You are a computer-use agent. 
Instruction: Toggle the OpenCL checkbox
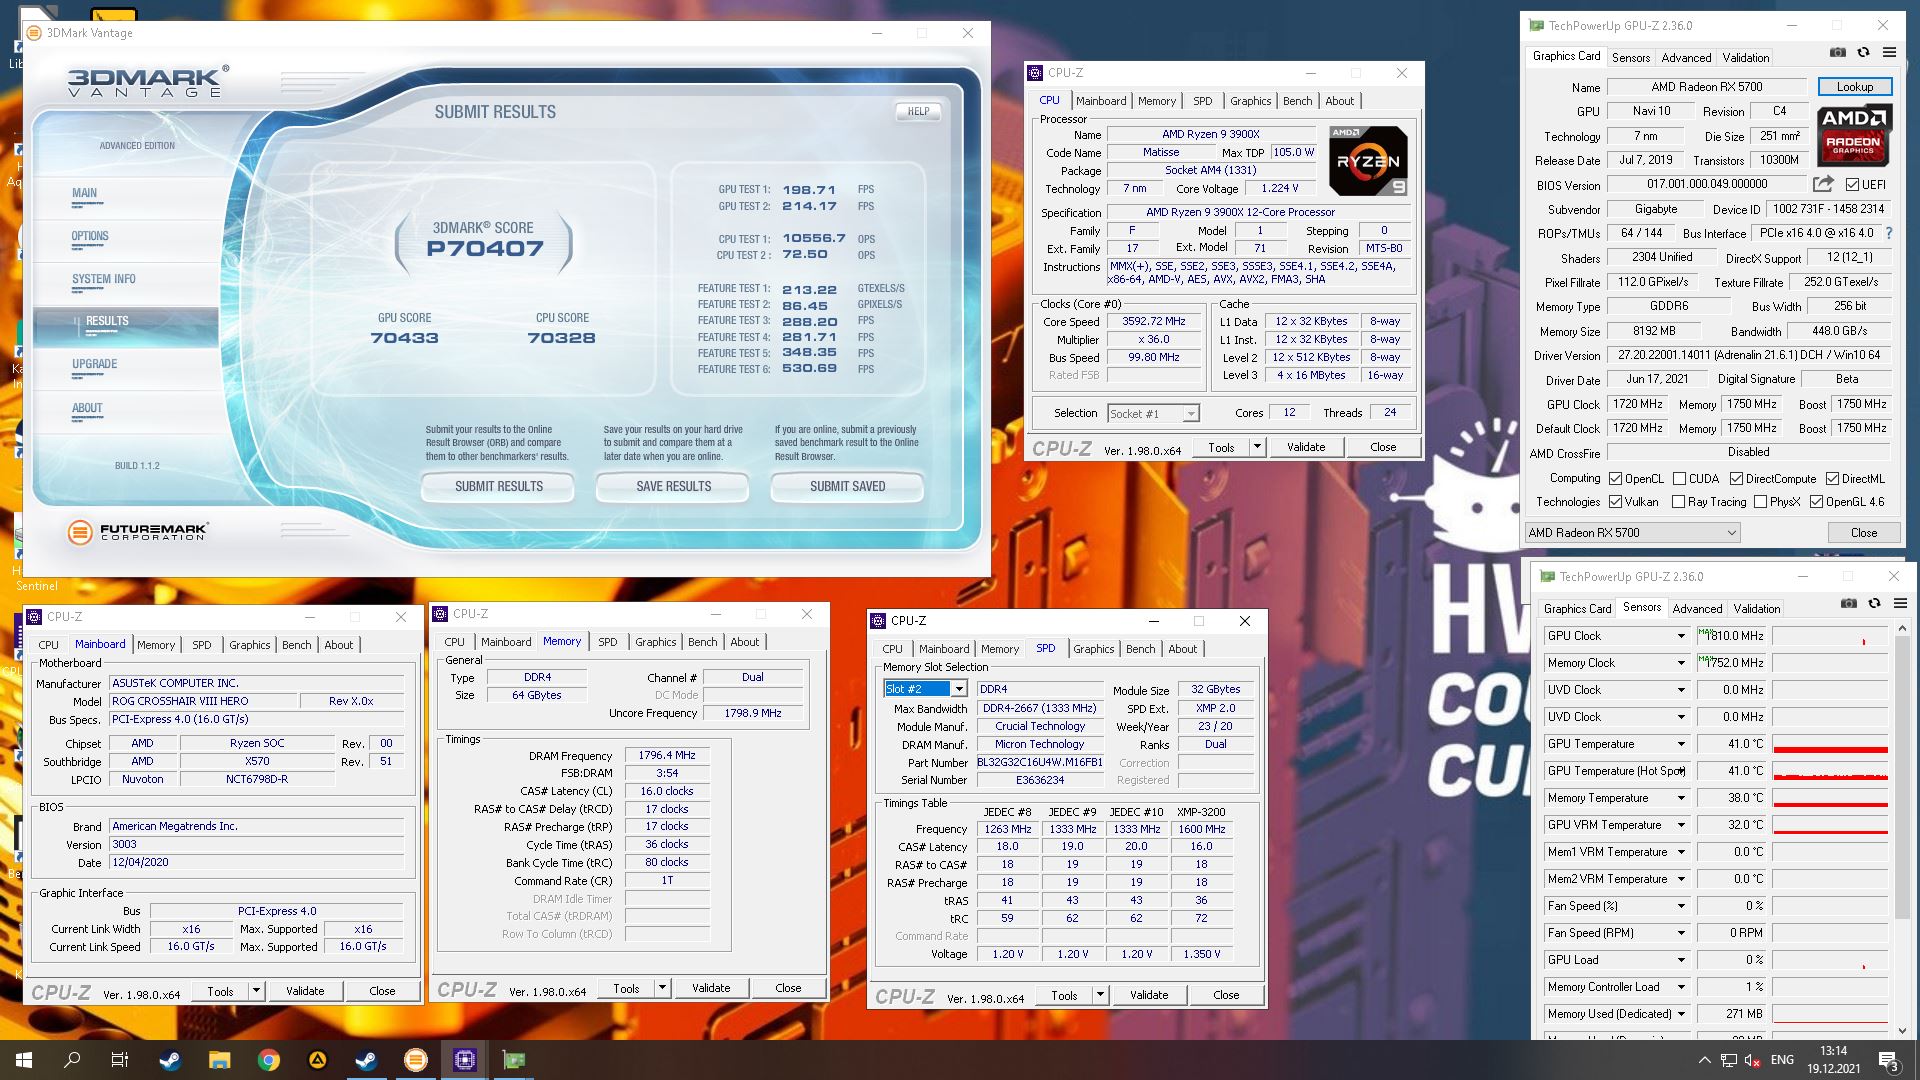click(1615, 479)
